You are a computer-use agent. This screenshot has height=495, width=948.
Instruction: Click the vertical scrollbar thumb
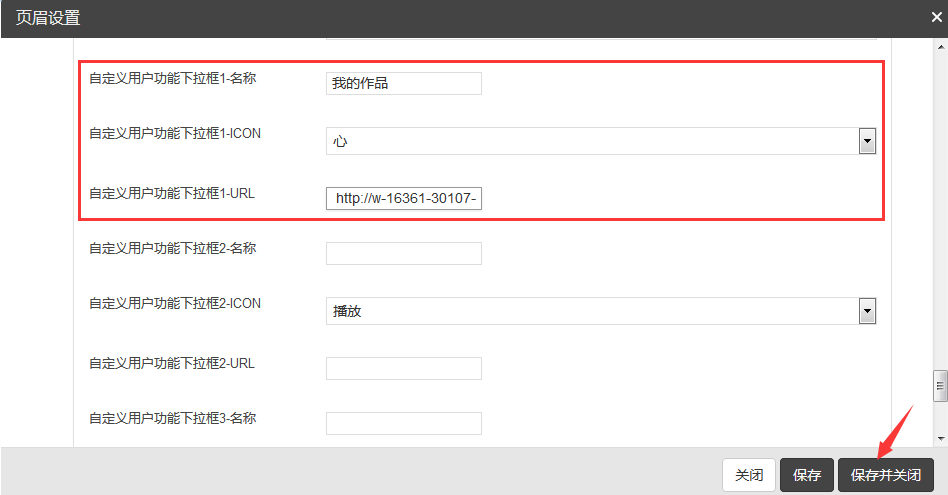pyautogui.click(x=941, y=386)
